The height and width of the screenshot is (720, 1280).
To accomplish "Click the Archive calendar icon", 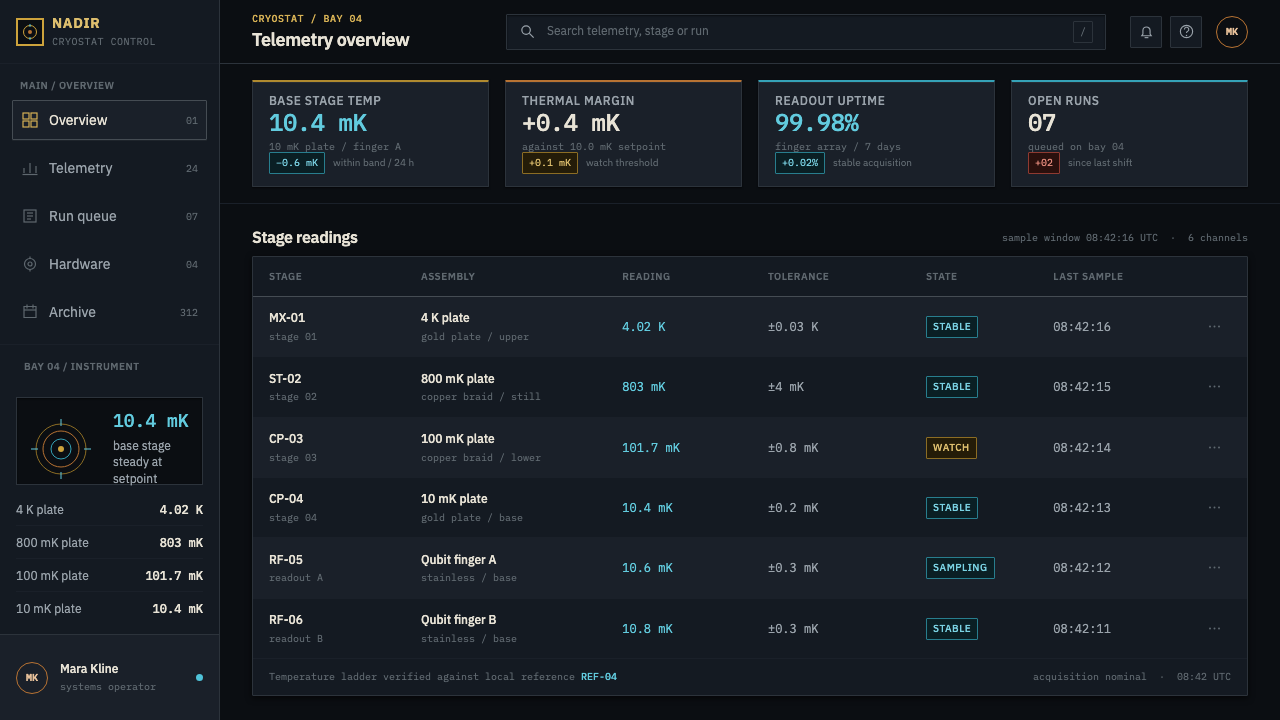I will [30, 312].
